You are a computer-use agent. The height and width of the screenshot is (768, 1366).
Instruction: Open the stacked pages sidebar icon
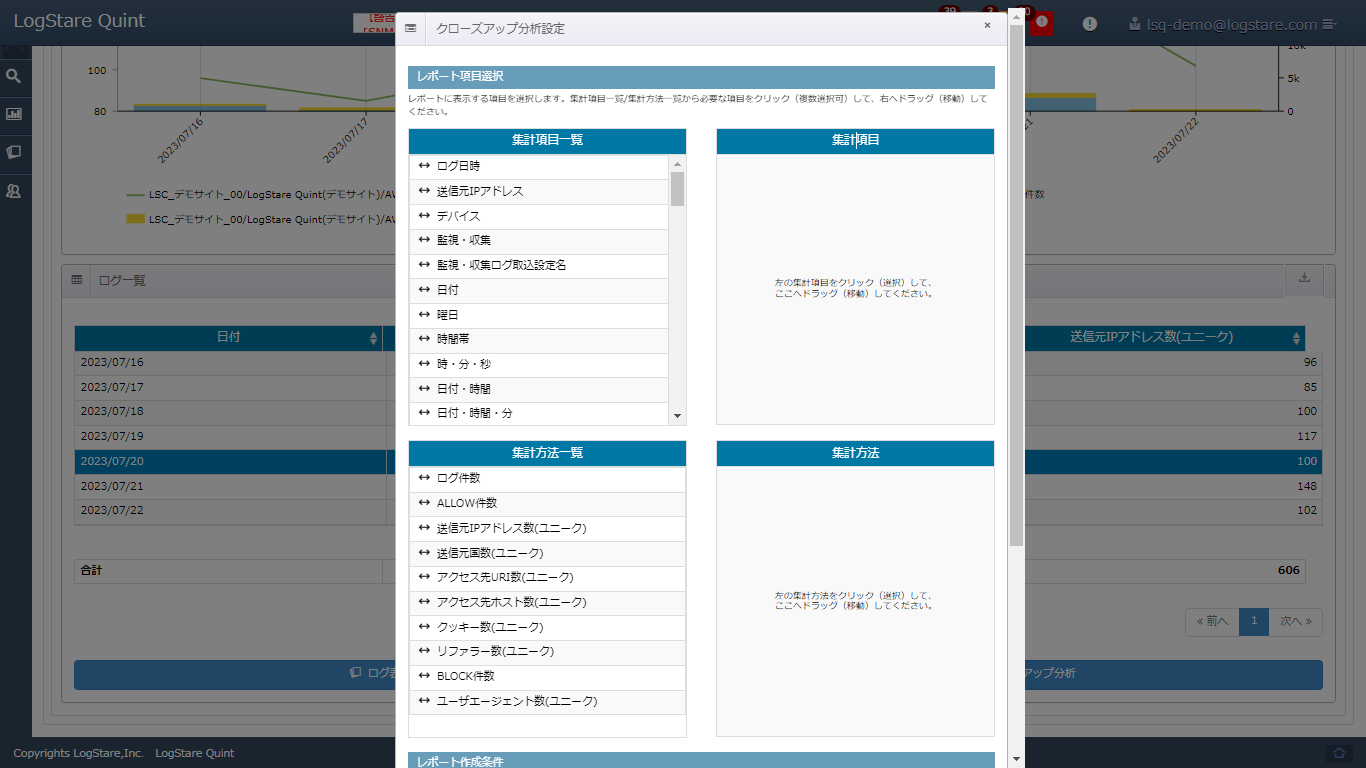[14, 152]
